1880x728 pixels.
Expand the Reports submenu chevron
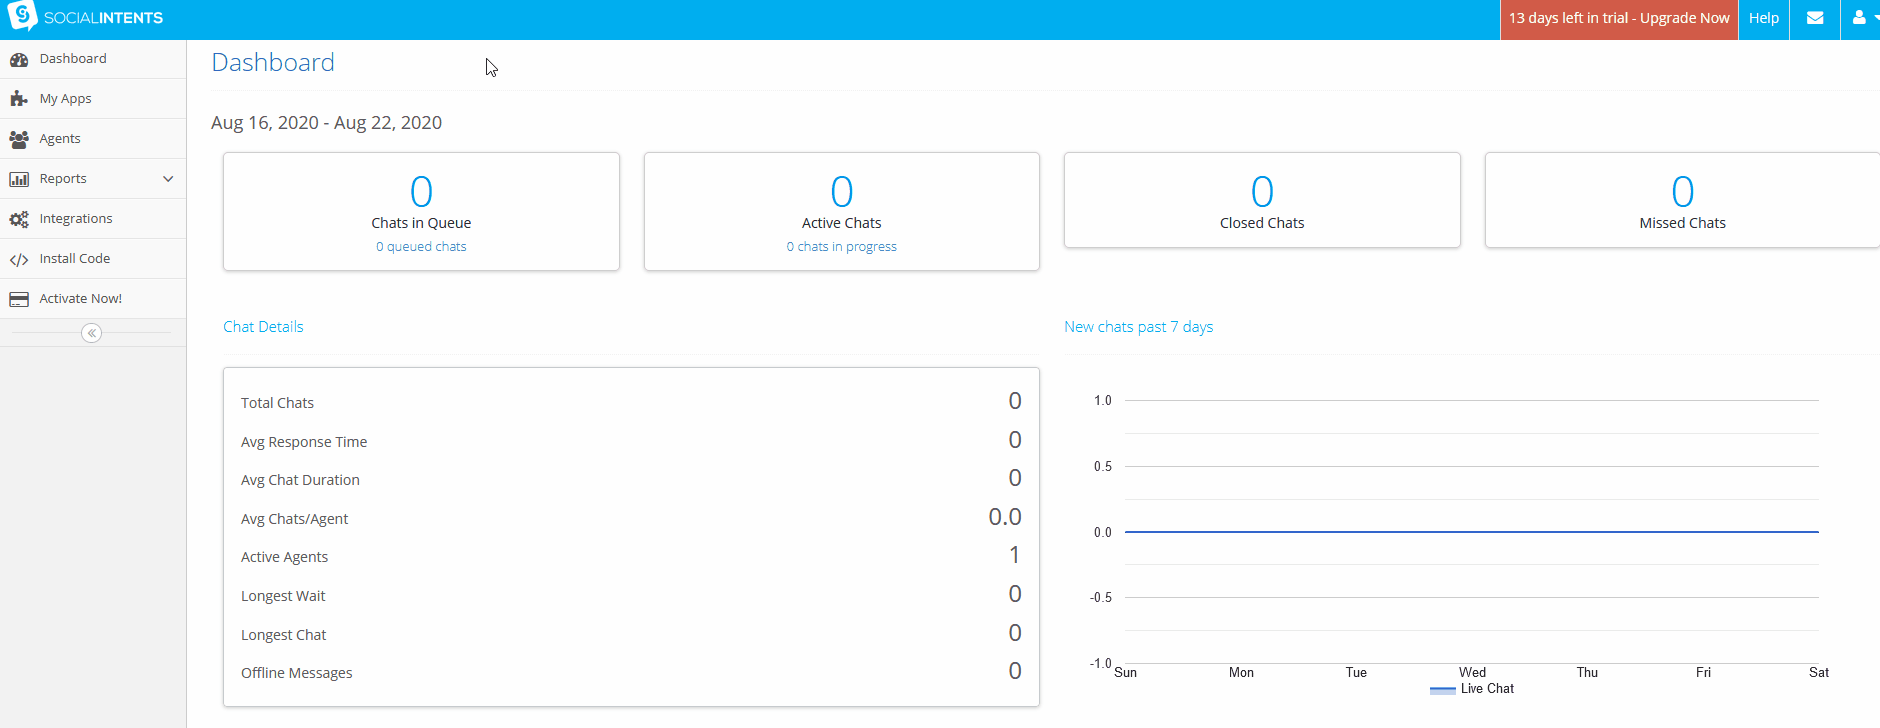(x=168, y=179)
